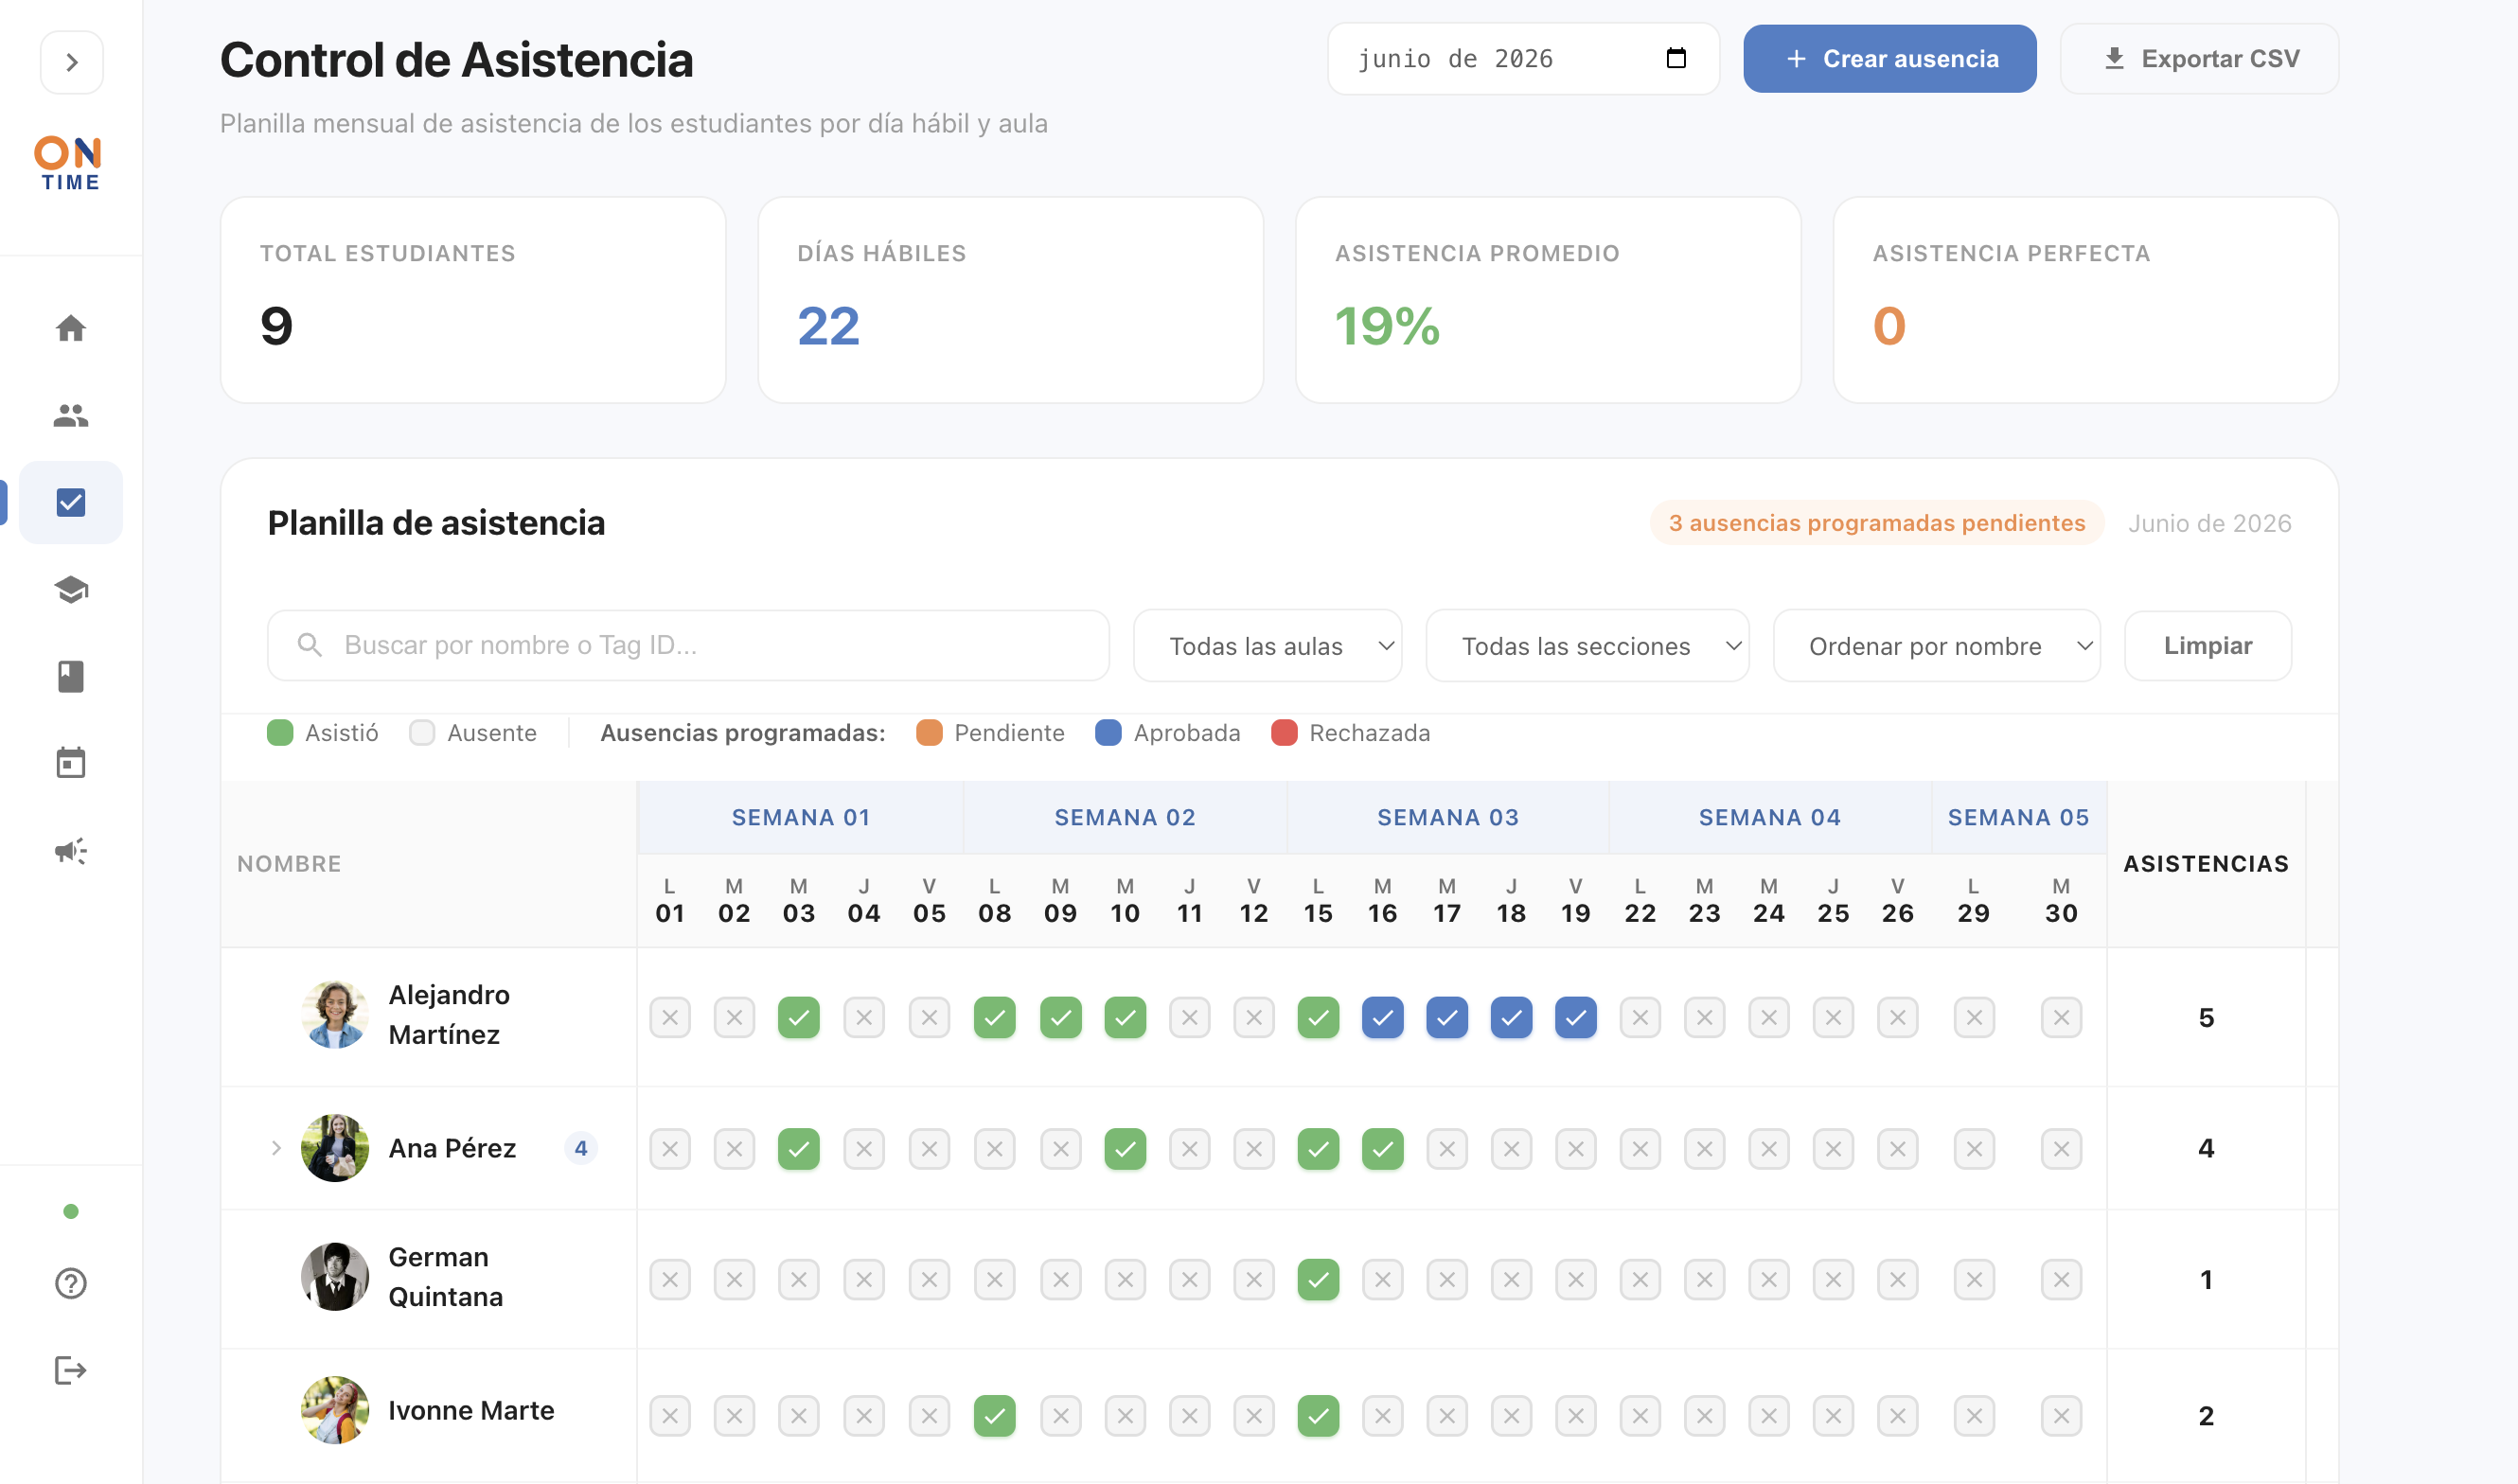Open the calendar picker icon in month field
Screen dimensions: 2518x1484
tap(1677, 59)
